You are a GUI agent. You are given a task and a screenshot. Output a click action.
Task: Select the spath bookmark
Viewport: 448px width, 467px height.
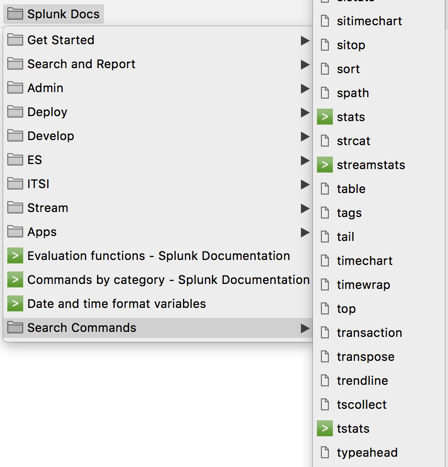coord(380,93)
